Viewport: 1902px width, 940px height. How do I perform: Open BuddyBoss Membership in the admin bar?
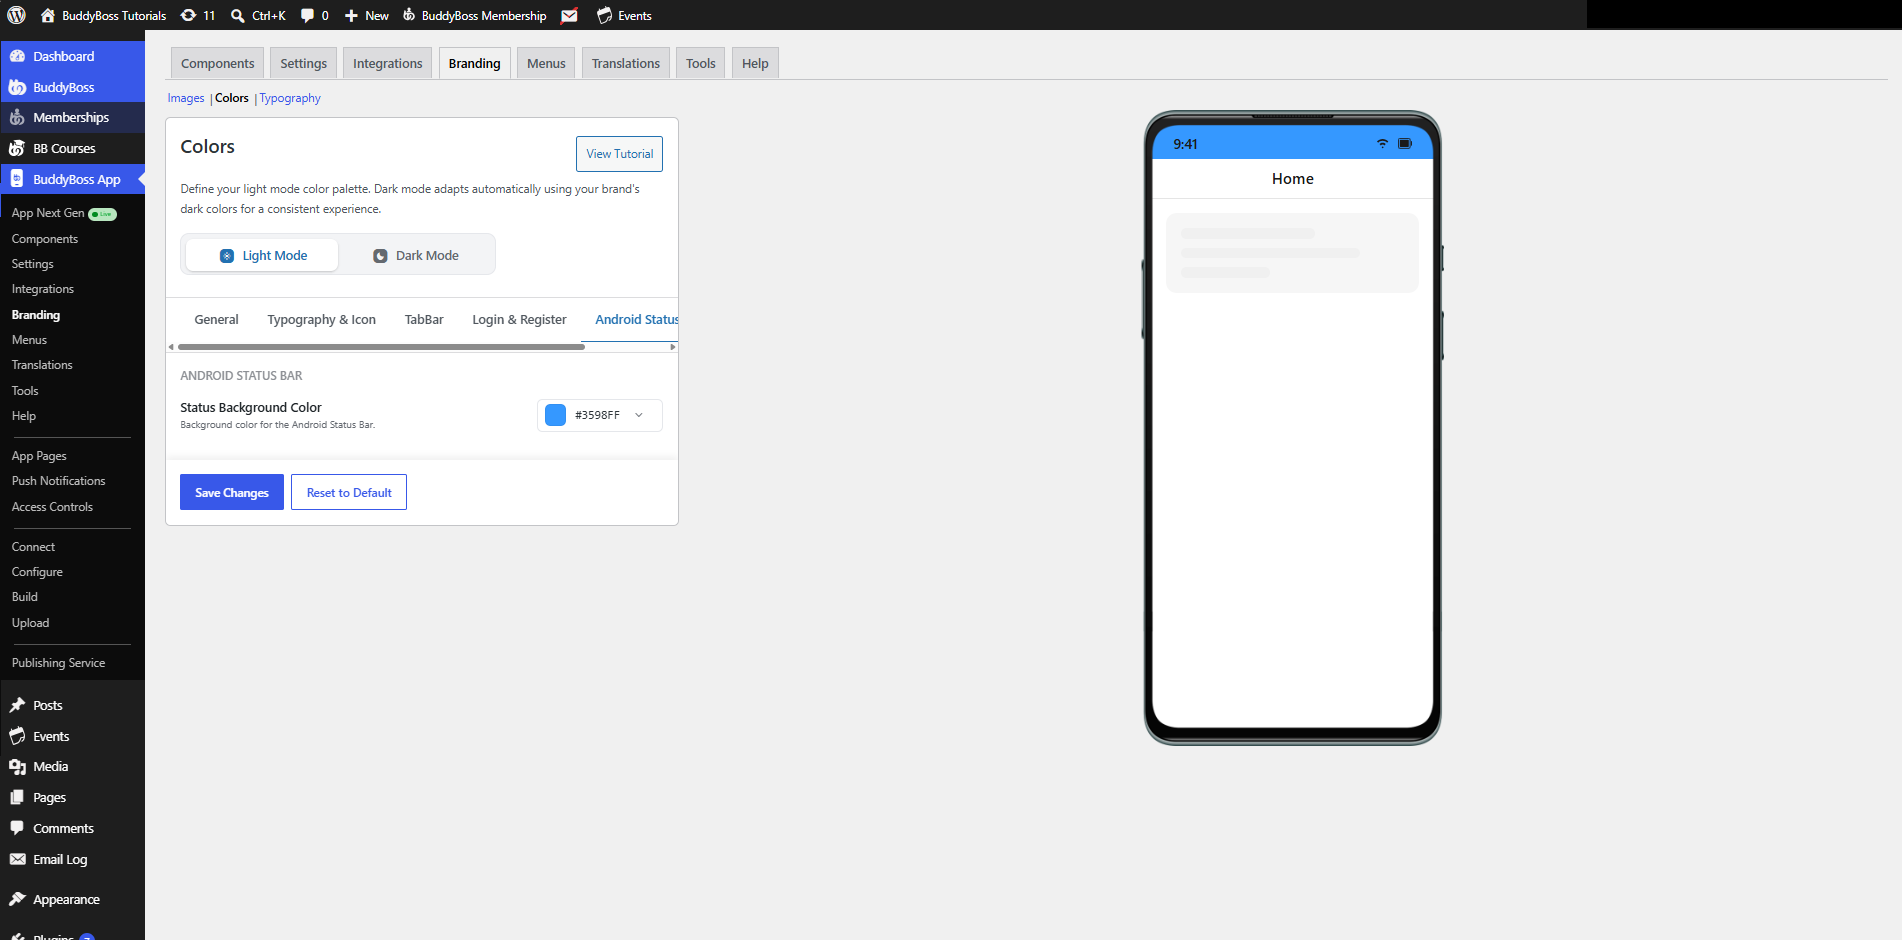(475, 15)
